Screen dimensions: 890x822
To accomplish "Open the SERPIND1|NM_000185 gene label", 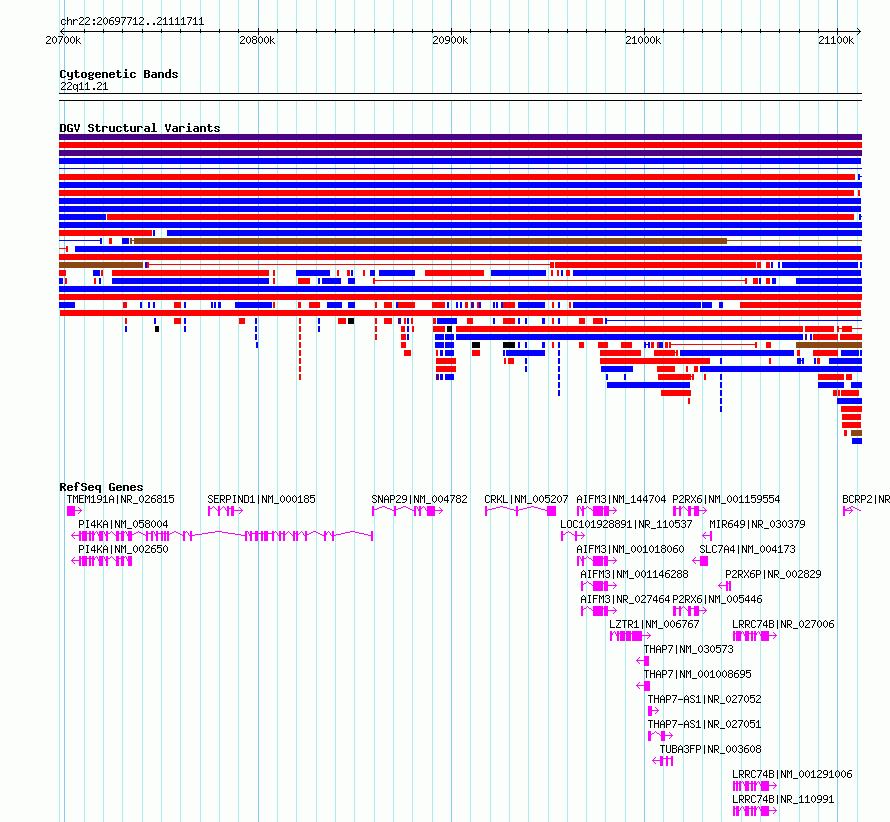I will pyautogui.click(x=261, y=499).
